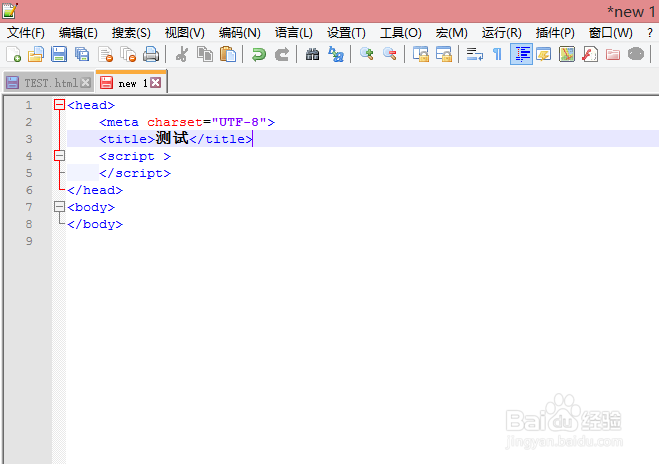Open the 语言(L) menu
Image resolution: width=659 pixels, height=464 pixels.
click(294, 32)
